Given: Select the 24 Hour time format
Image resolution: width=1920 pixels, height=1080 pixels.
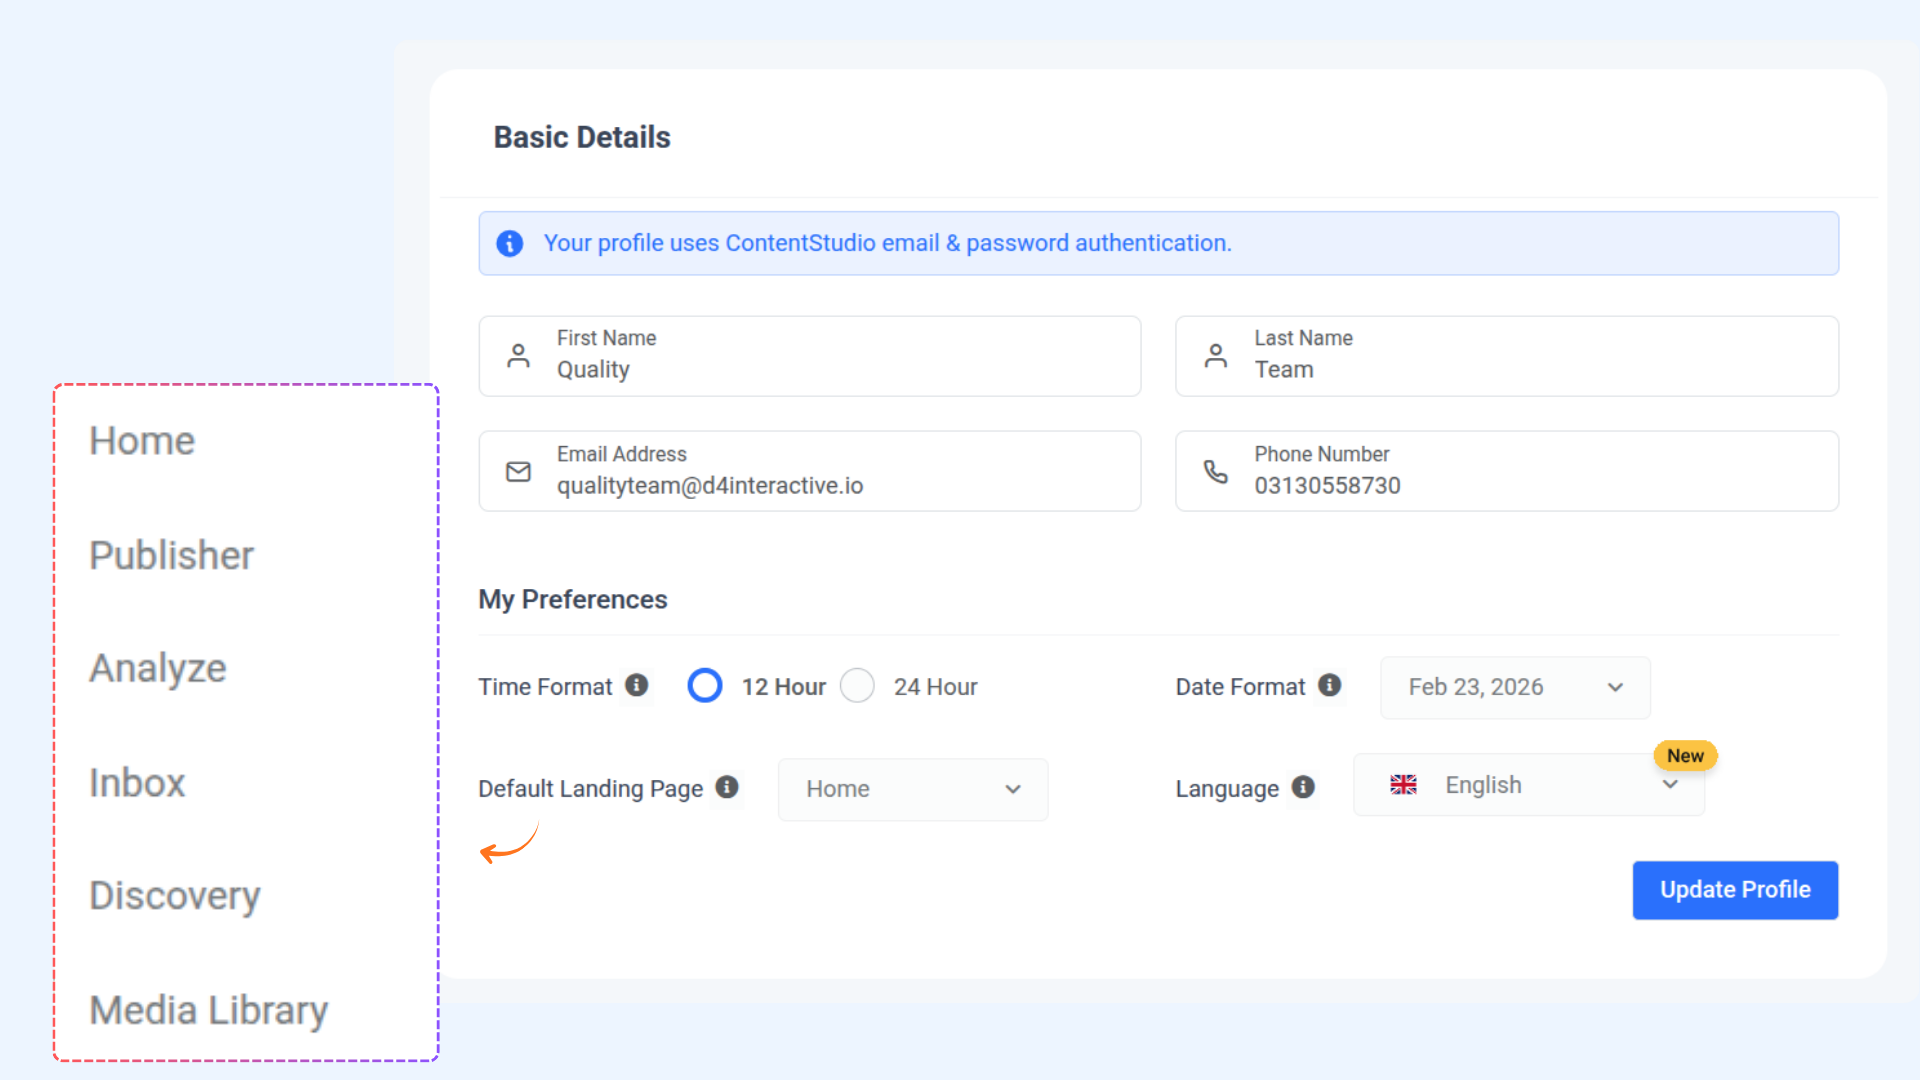Looking at the screenshot, I should click(857, 686).
